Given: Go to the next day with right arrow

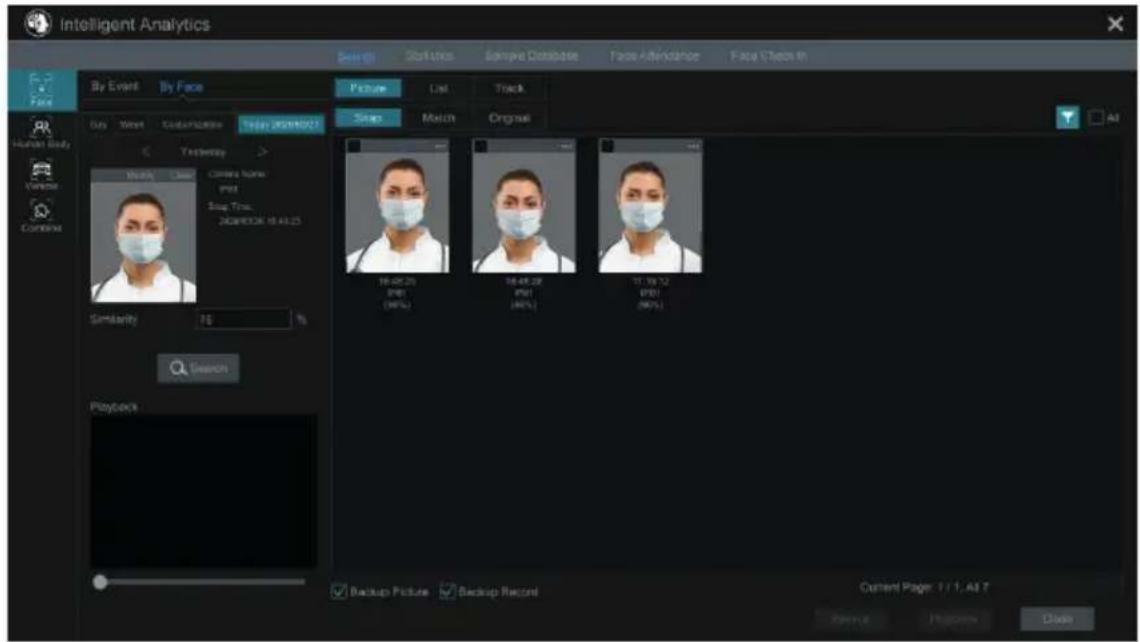Looking at the screenshot, I should [262, 151].
